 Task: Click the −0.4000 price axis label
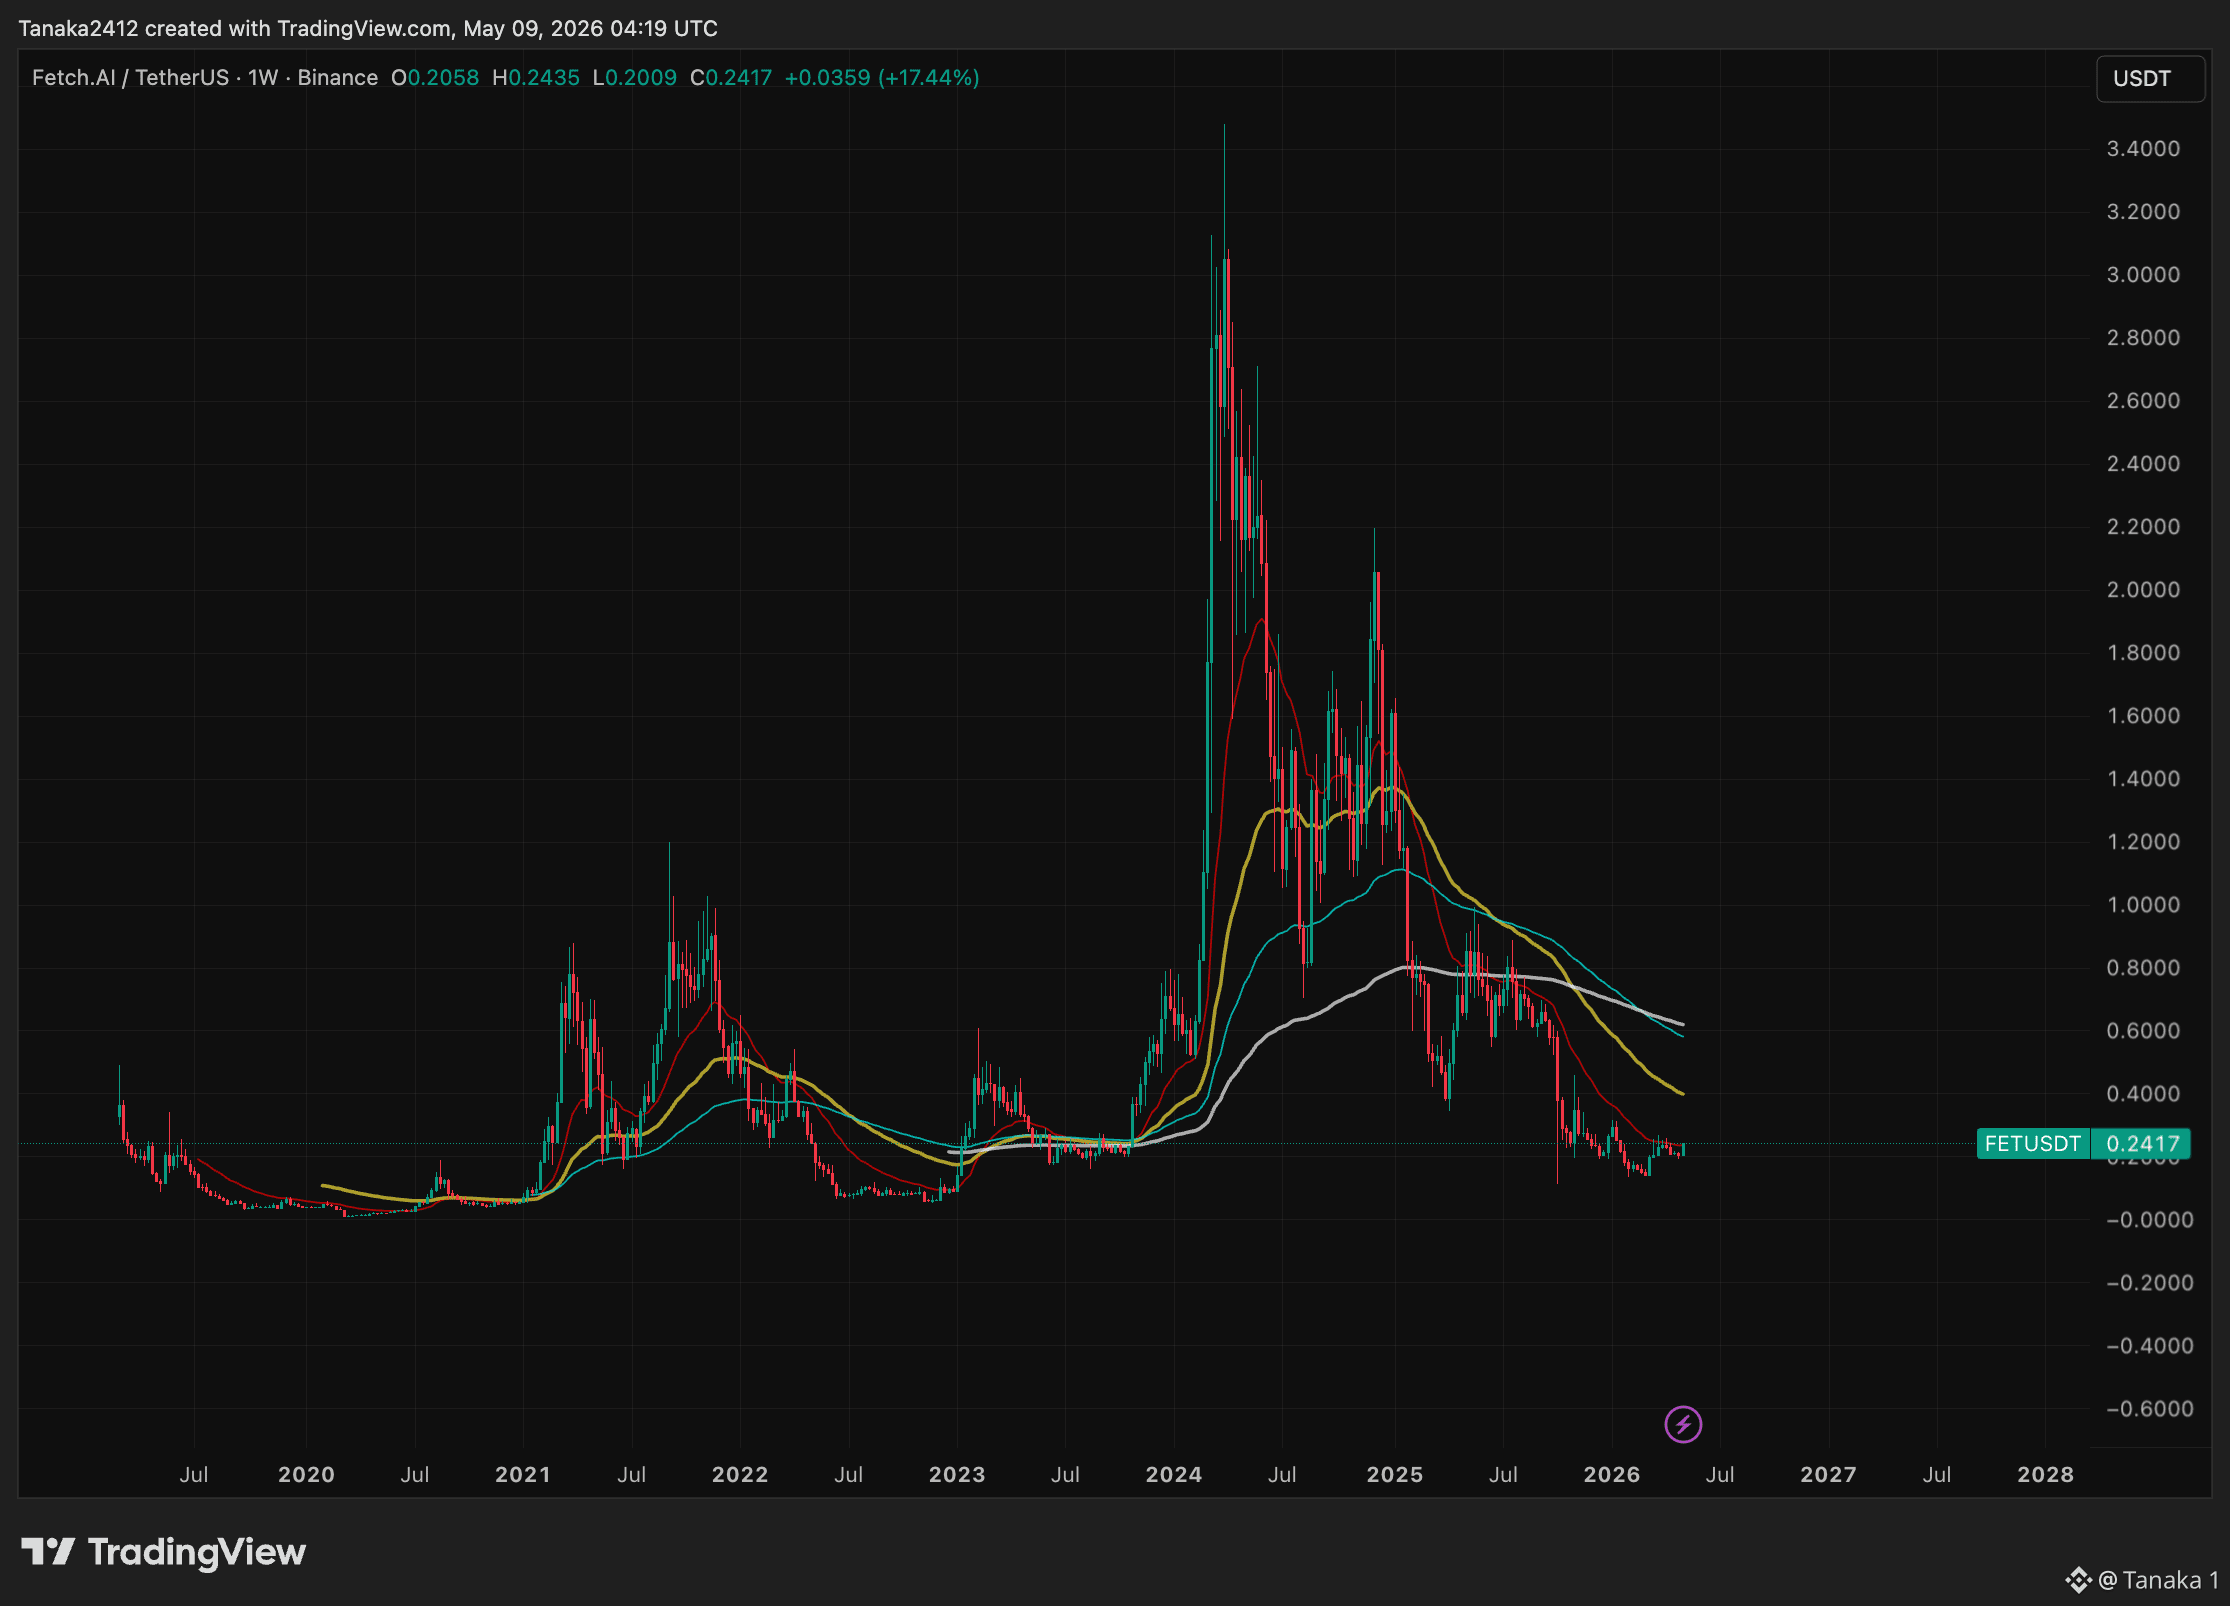[2149, 1346]
